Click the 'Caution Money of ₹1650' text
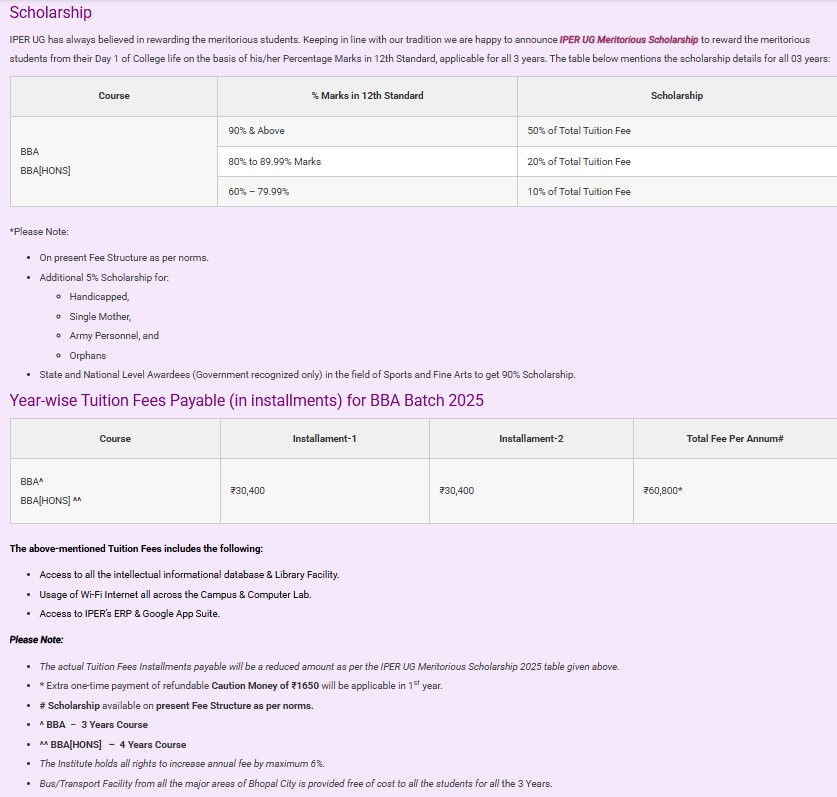 tap(269, 686)
